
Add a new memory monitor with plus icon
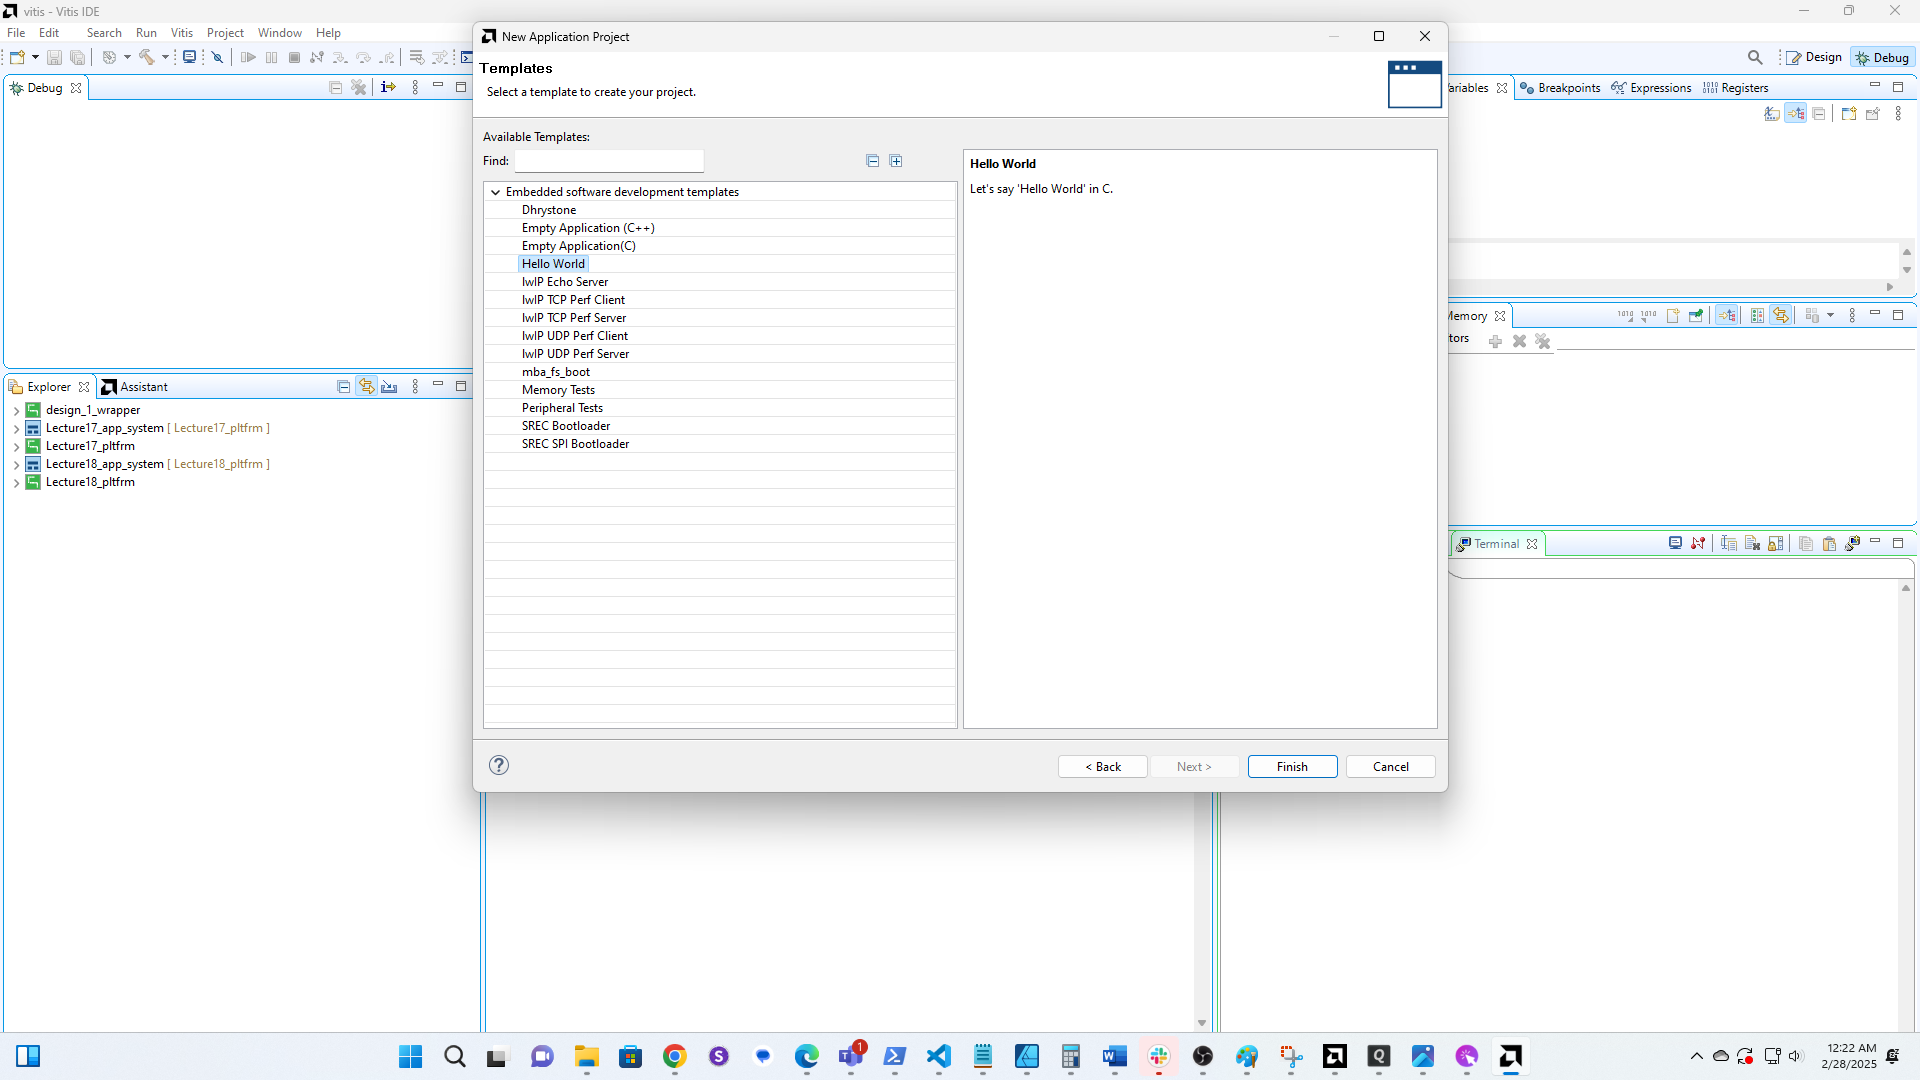pyautogui.click(x=1495, y=342)
